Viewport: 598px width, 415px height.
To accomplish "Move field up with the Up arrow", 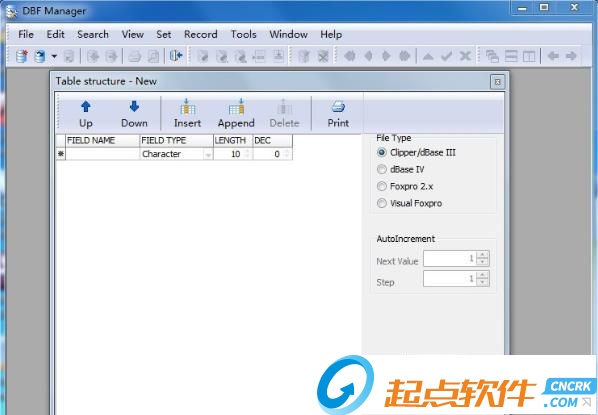I will pos(86,114).
